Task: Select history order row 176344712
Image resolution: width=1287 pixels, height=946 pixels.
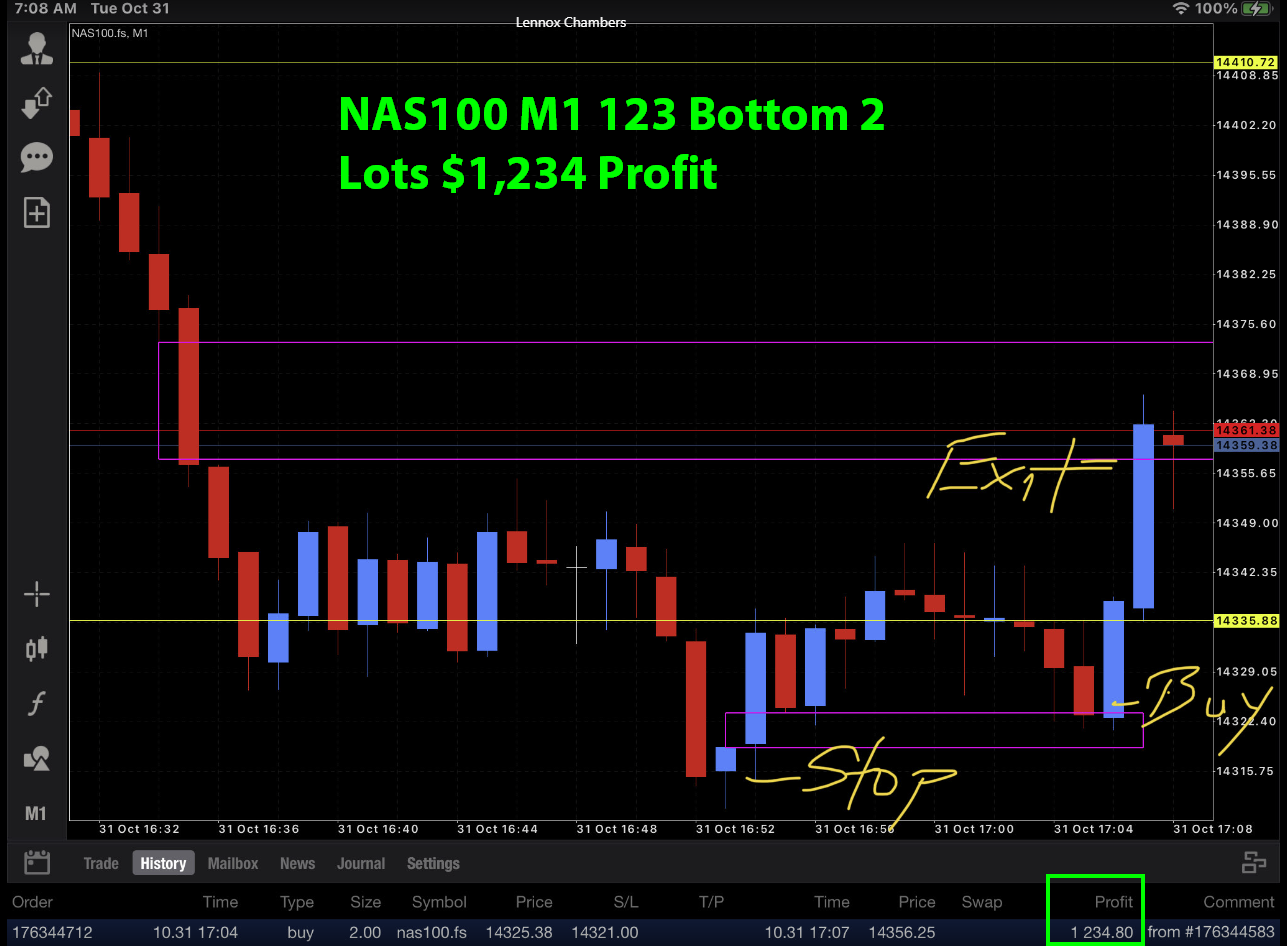Action: [x=52, y=932]
